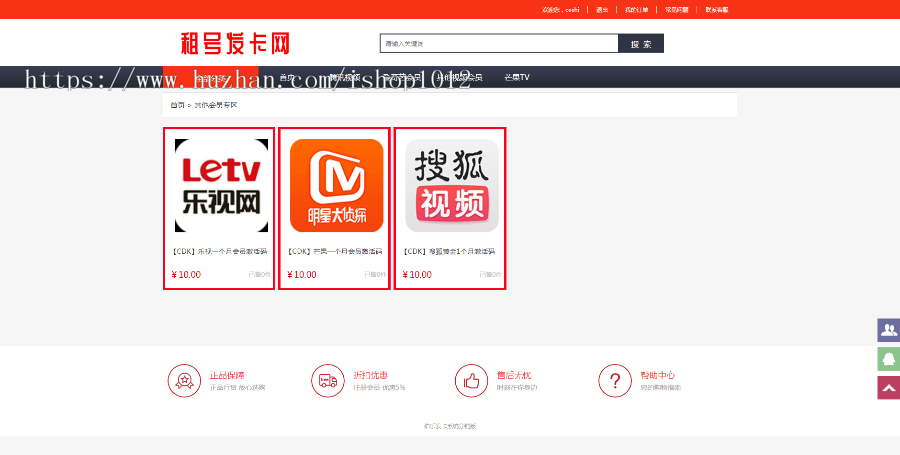Click the question mark icon for 帮助中心
This screenshot has height=455, width=900.
click(x=615, y=380)
